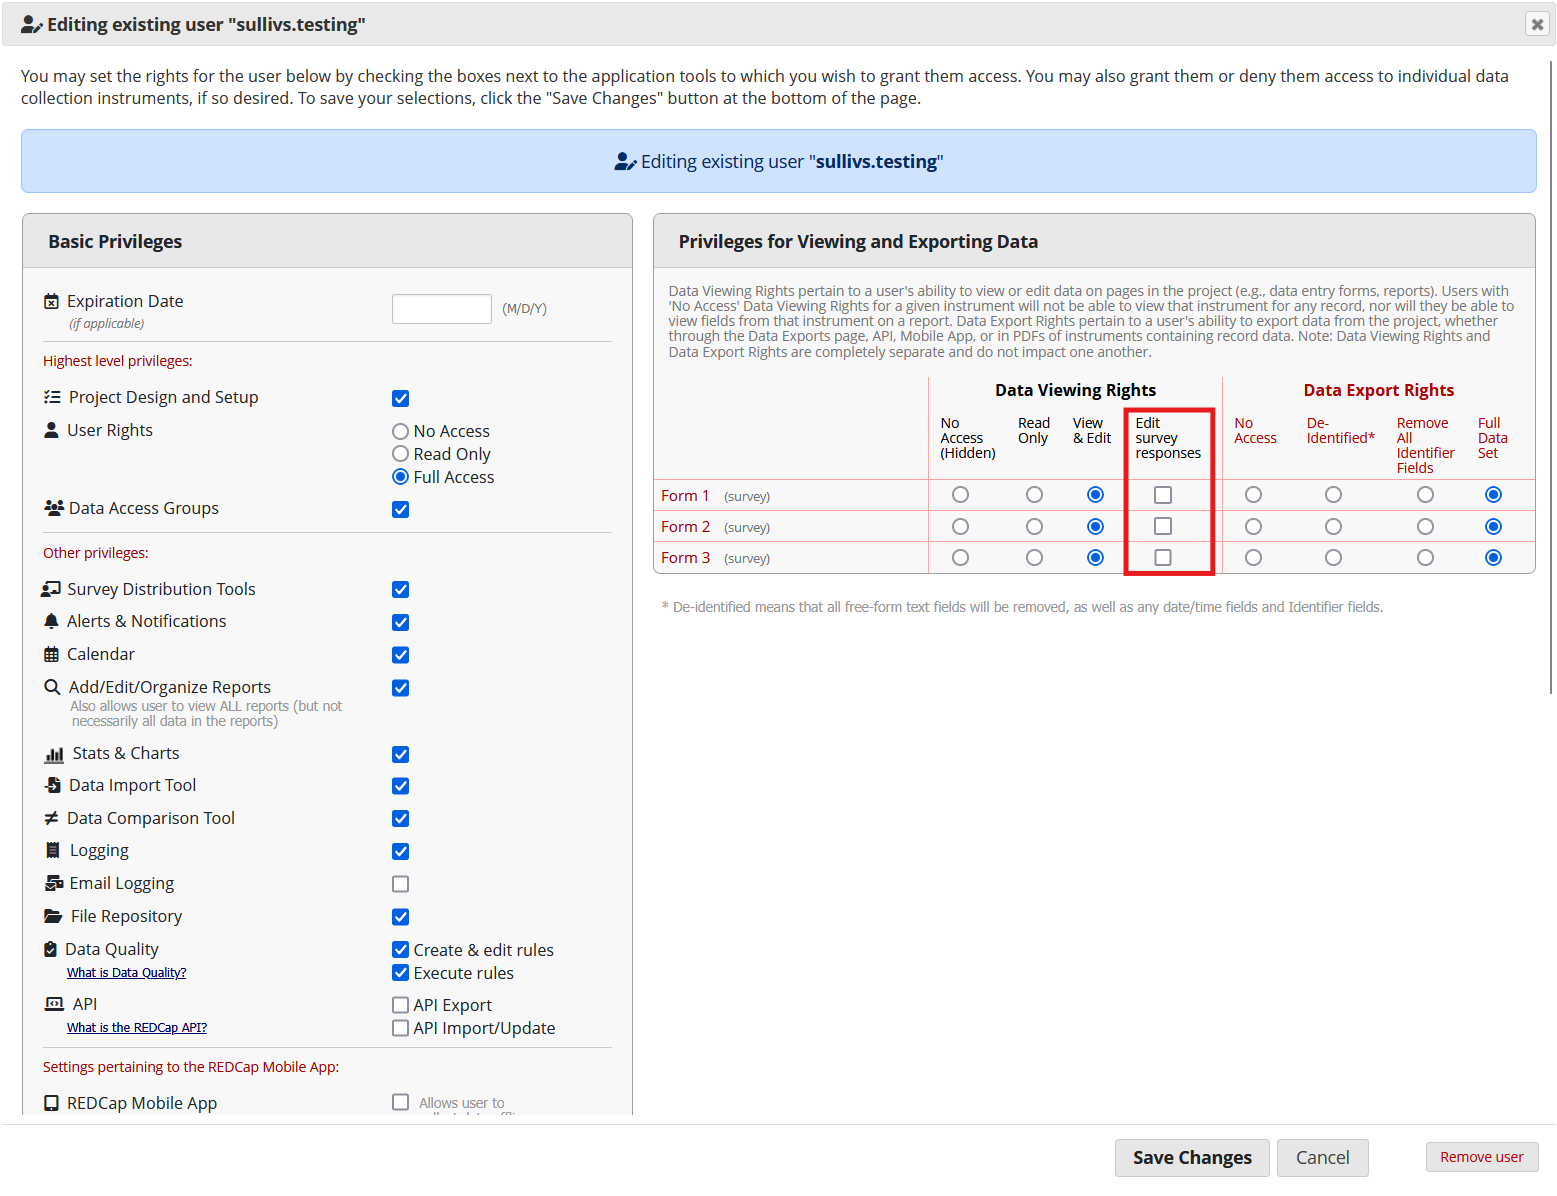Click the Alerts & Notifications bell icon
1557x1196 pixels.
point(51,621)
